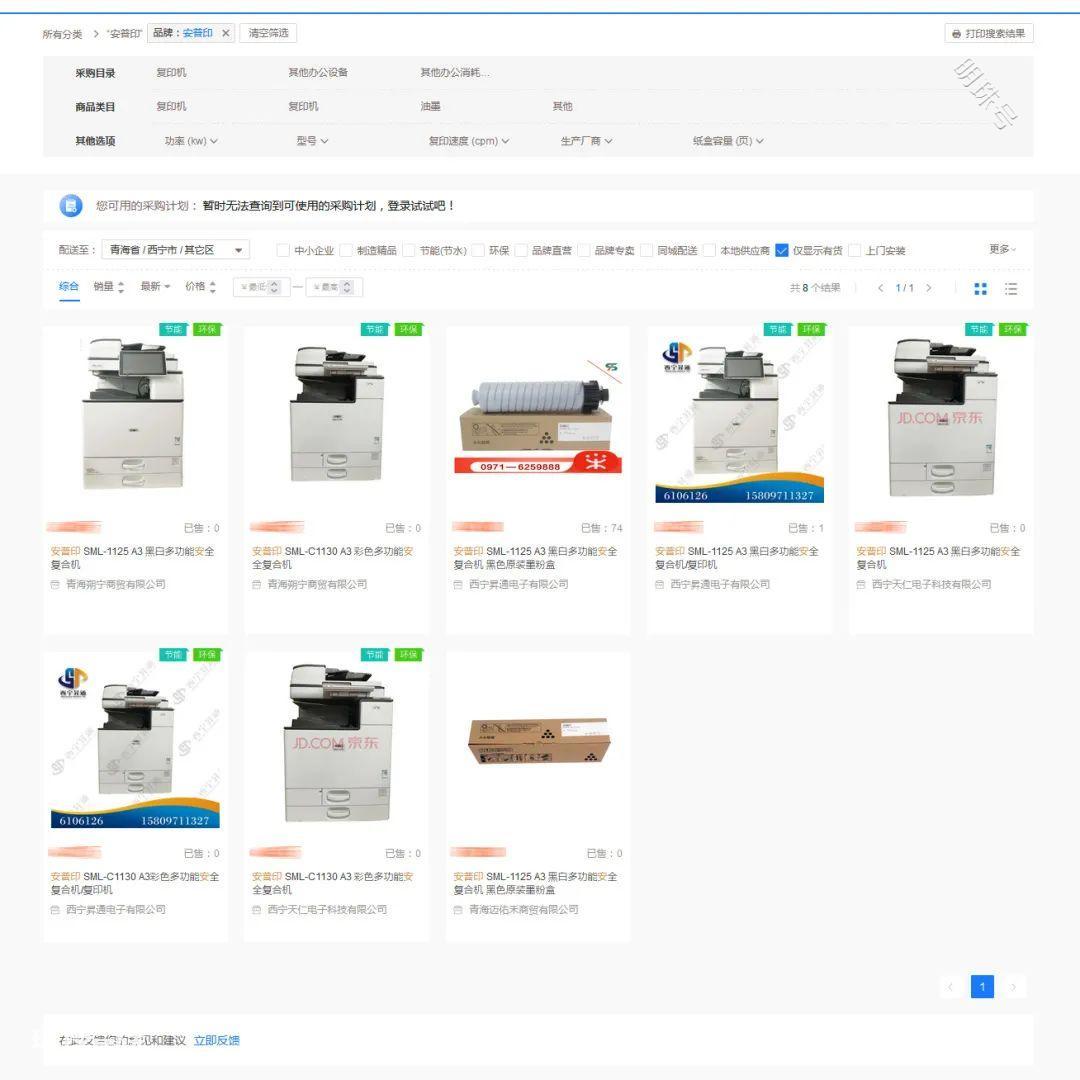Screen dimensions: 1080x1080
Task: Click 环保 badge on first SML-1125 product
Action: click(x=207, y=329)
